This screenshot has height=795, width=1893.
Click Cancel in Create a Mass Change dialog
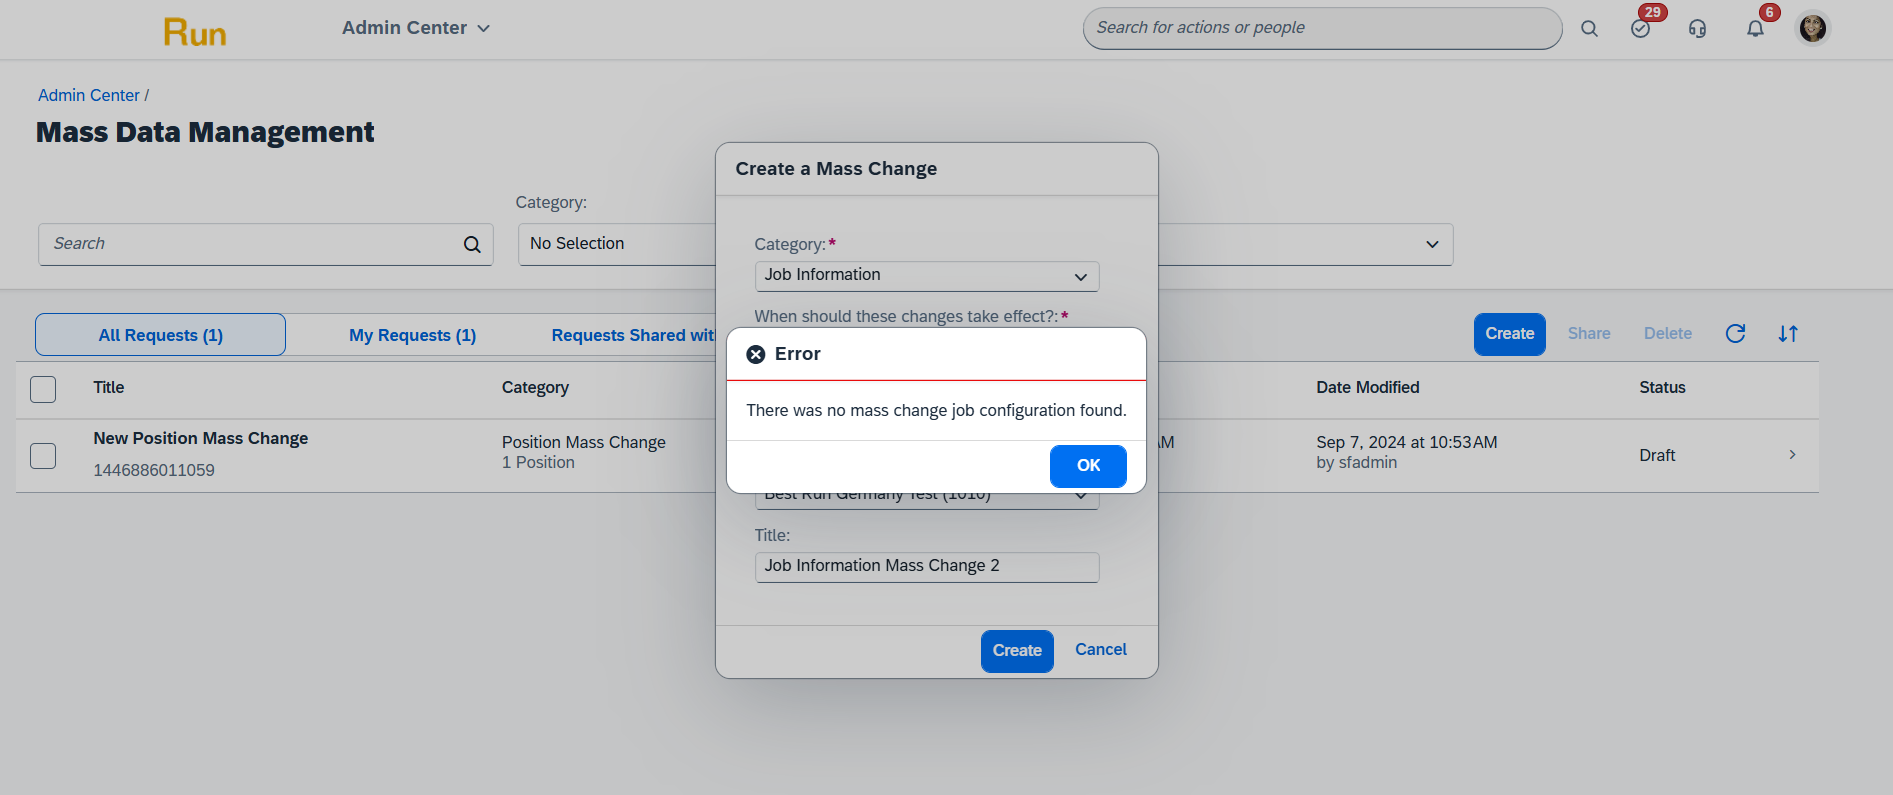1101,650
